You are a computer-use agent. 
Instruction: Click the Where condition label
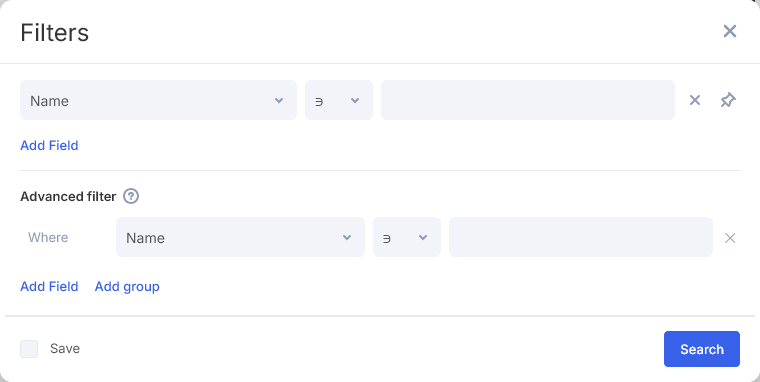pos(48,237)
